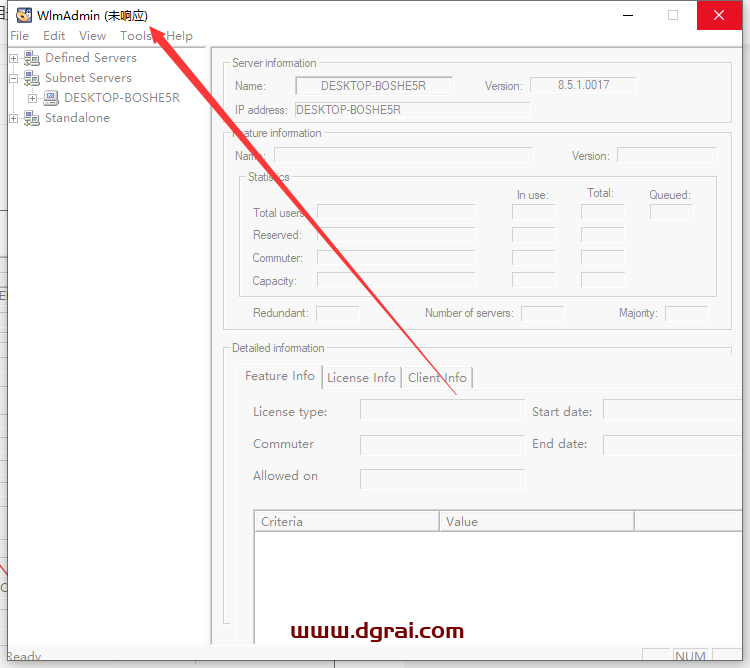Click the Total users statistics field
Image resolution: width=750 pixels, height=668 pixels.
[x=396, y=212]
